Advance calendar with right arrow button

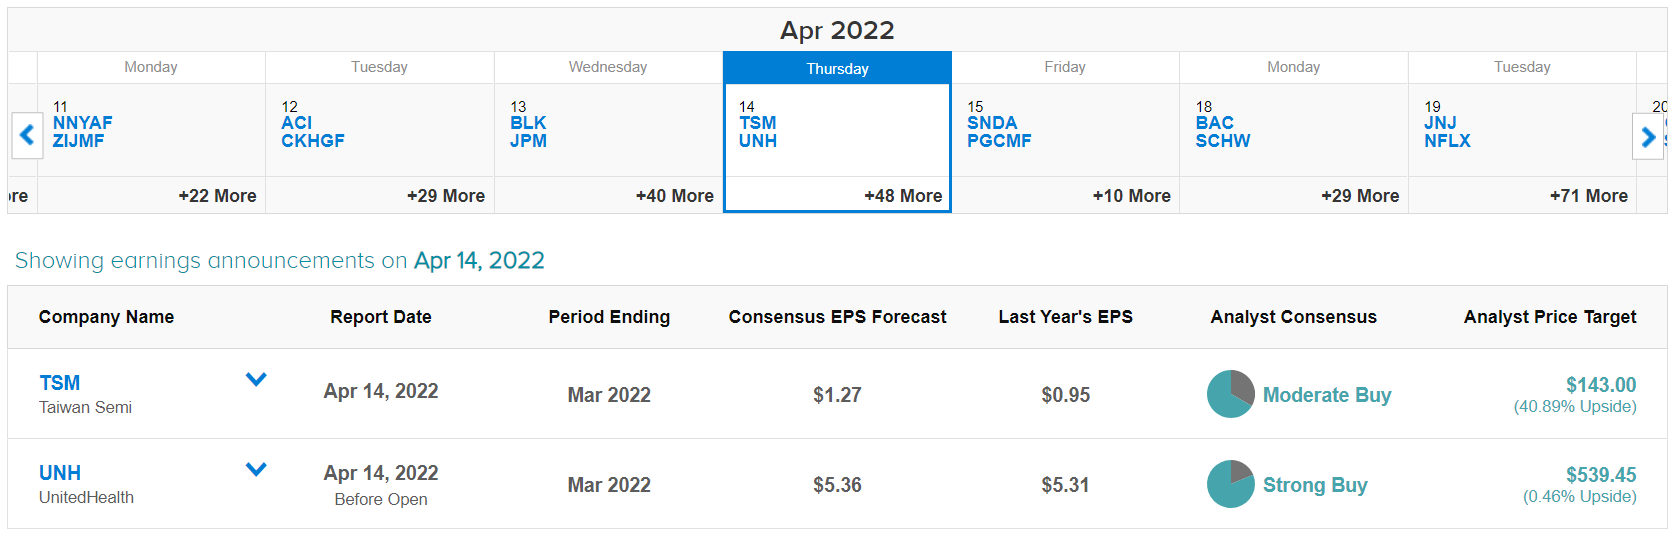pyautogui.click(x=1648, y=135)
